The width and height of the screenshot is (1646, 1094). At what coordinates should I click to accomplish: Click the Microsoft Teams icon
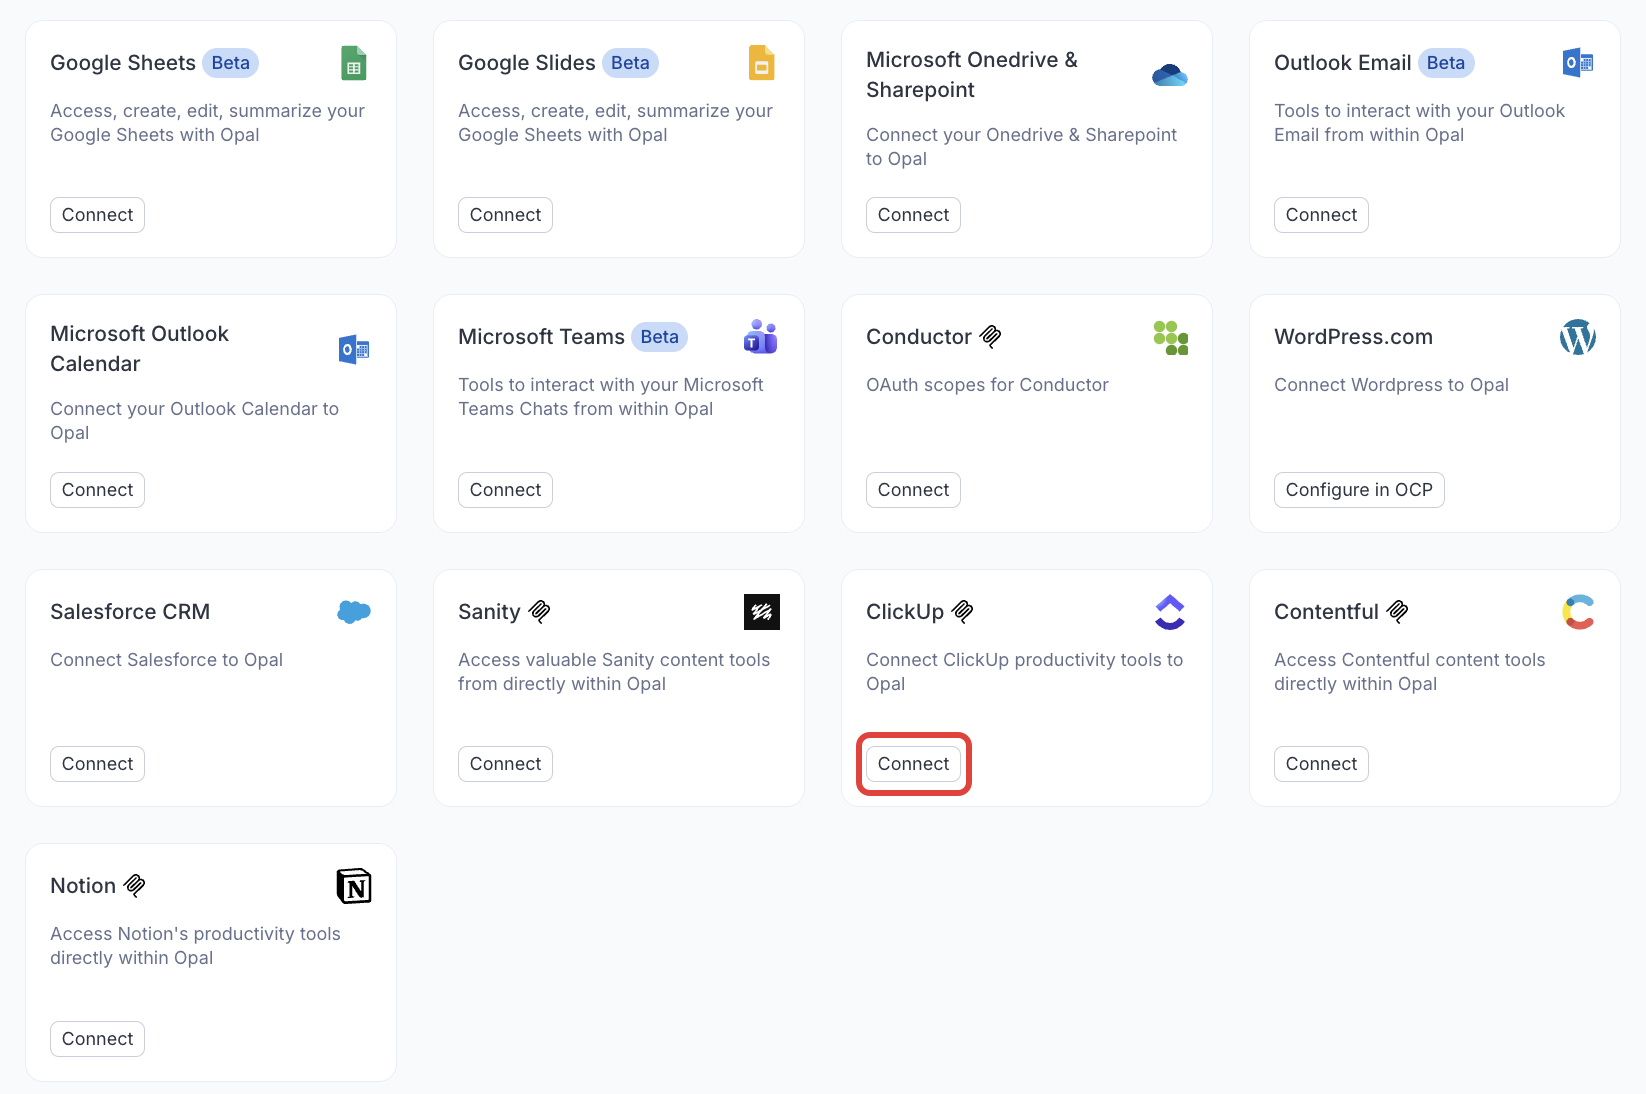(761, 337)
